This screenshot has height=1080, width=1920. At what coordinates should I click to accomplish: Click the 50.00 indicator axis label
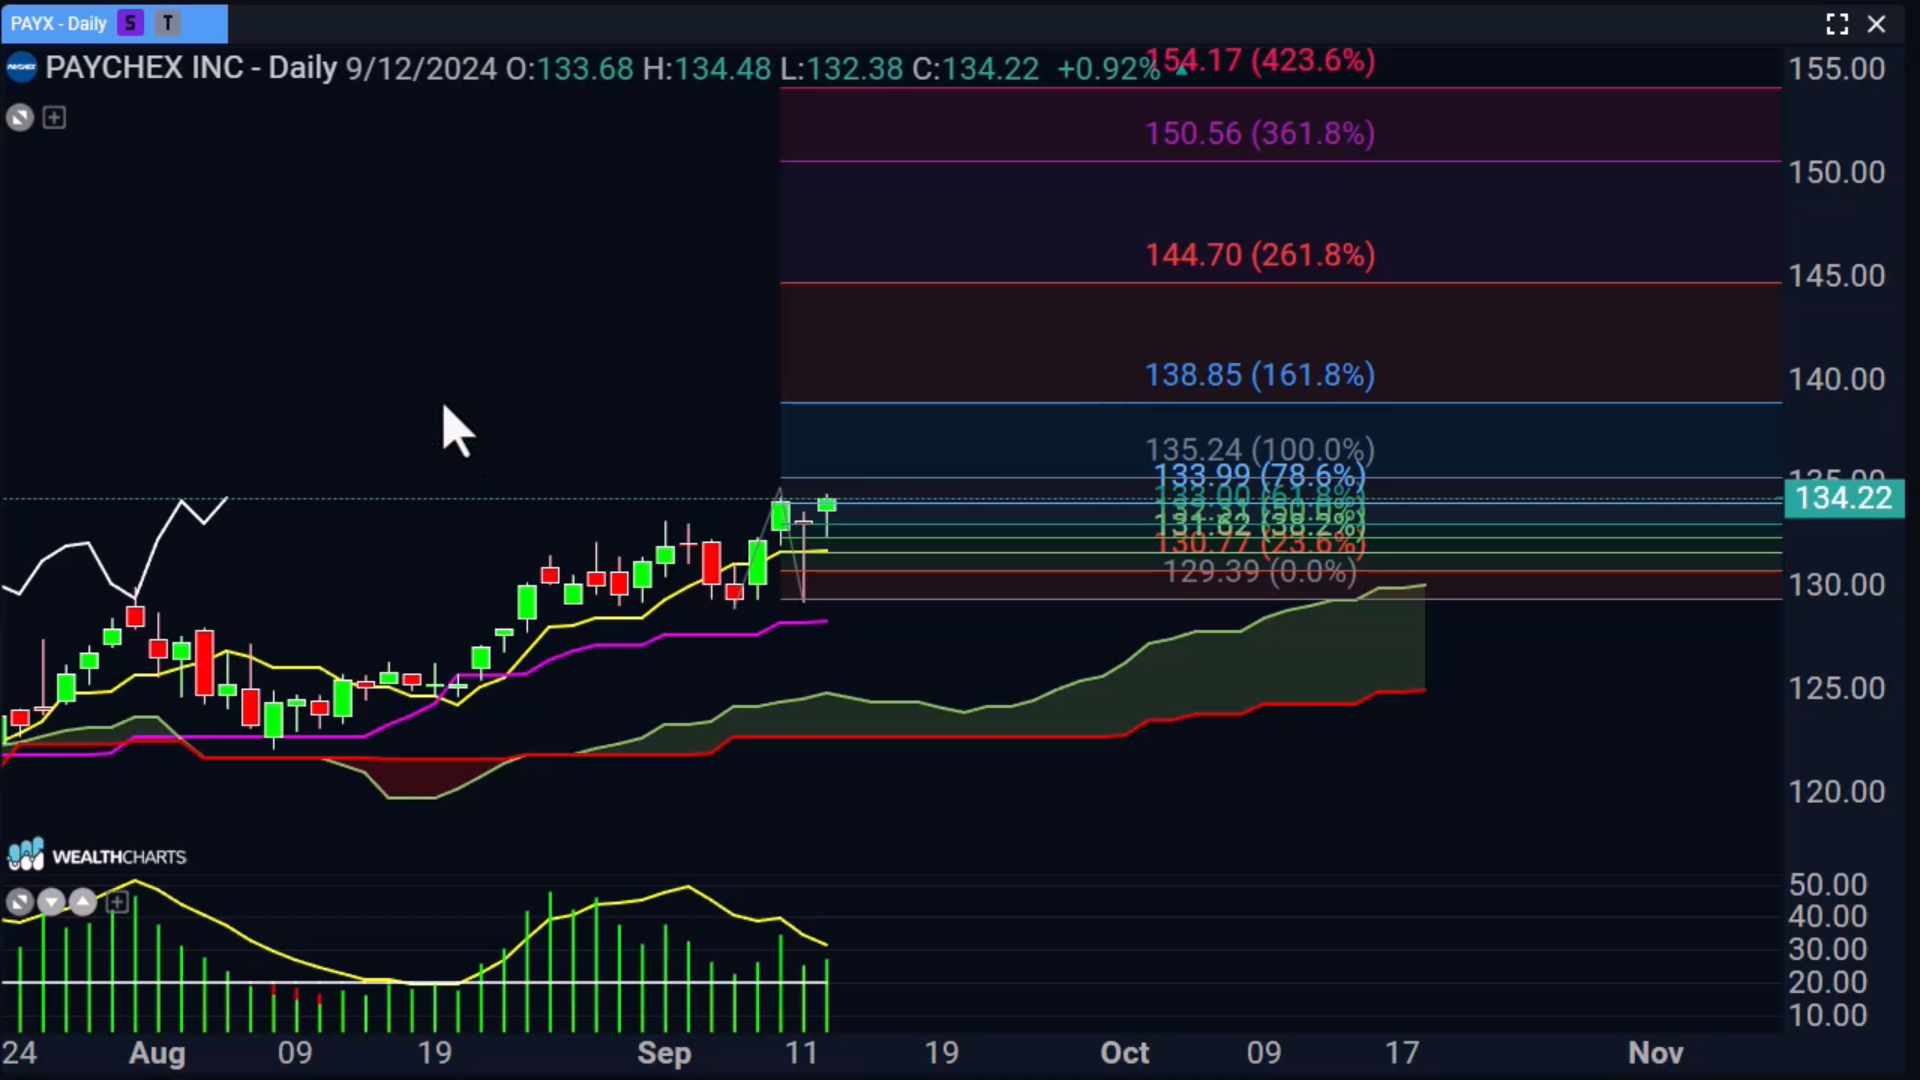(x=1827, y=885)
